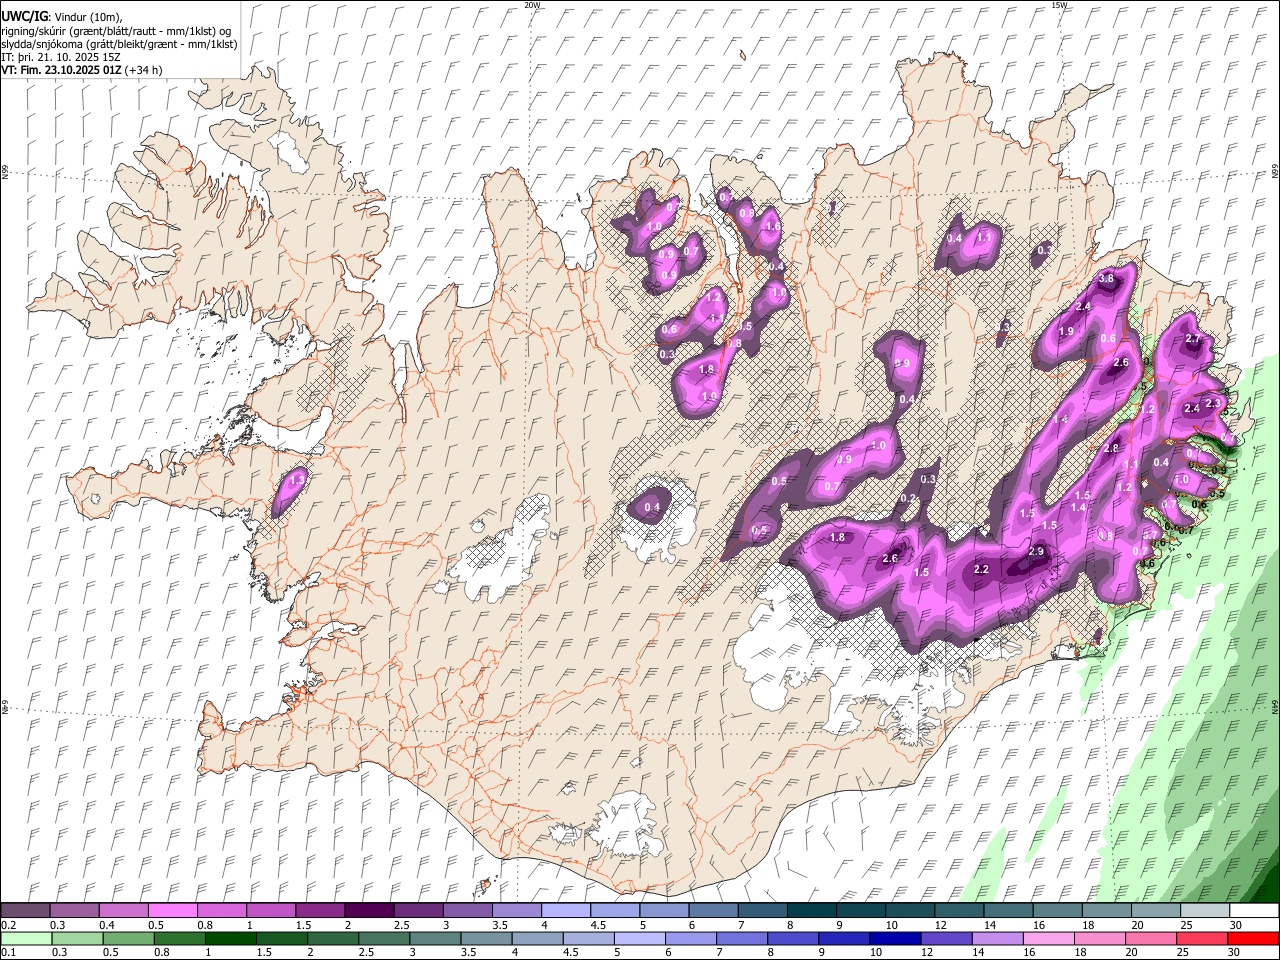Click the navy blue 10–12 swatch in lower legend
Screen dimensions: 1280x960
[x=896, y=938]
